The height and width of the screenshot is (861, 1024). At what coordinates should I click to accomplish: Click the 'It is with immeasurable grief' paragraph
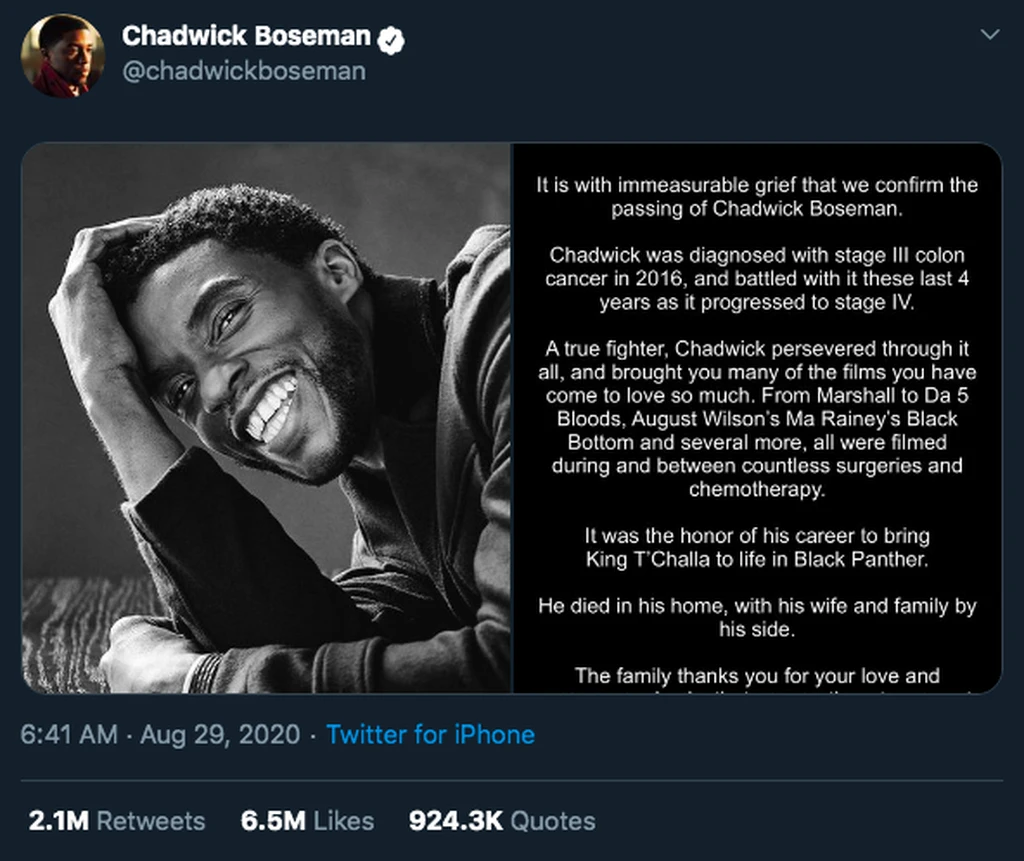point(757,197)
